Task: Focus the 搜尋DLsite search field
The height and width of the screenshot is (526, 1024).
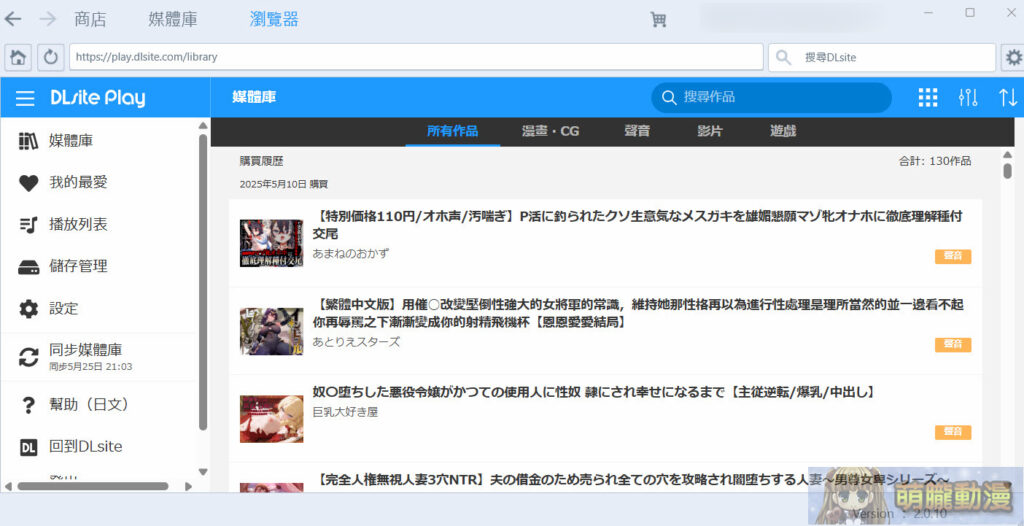Action: coord(882,58)
